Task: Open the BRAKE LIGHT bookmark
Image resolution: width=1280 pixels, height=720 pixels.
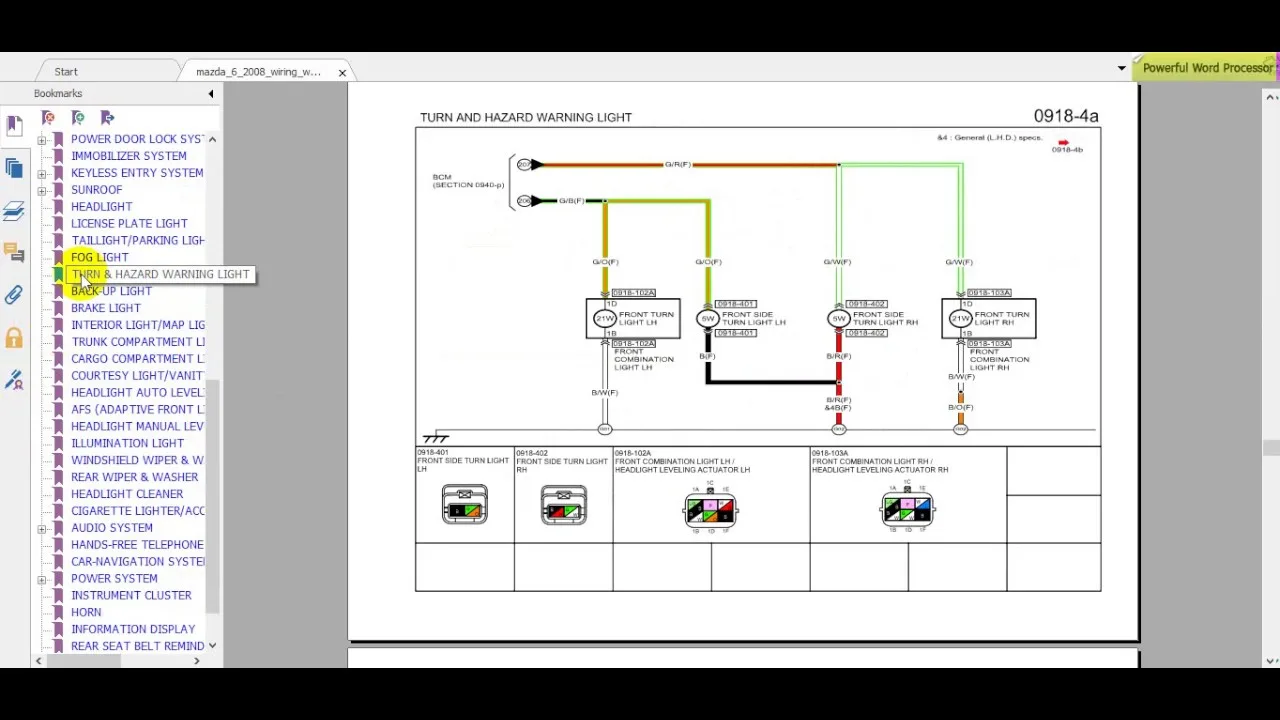Action: pos(105,308)
